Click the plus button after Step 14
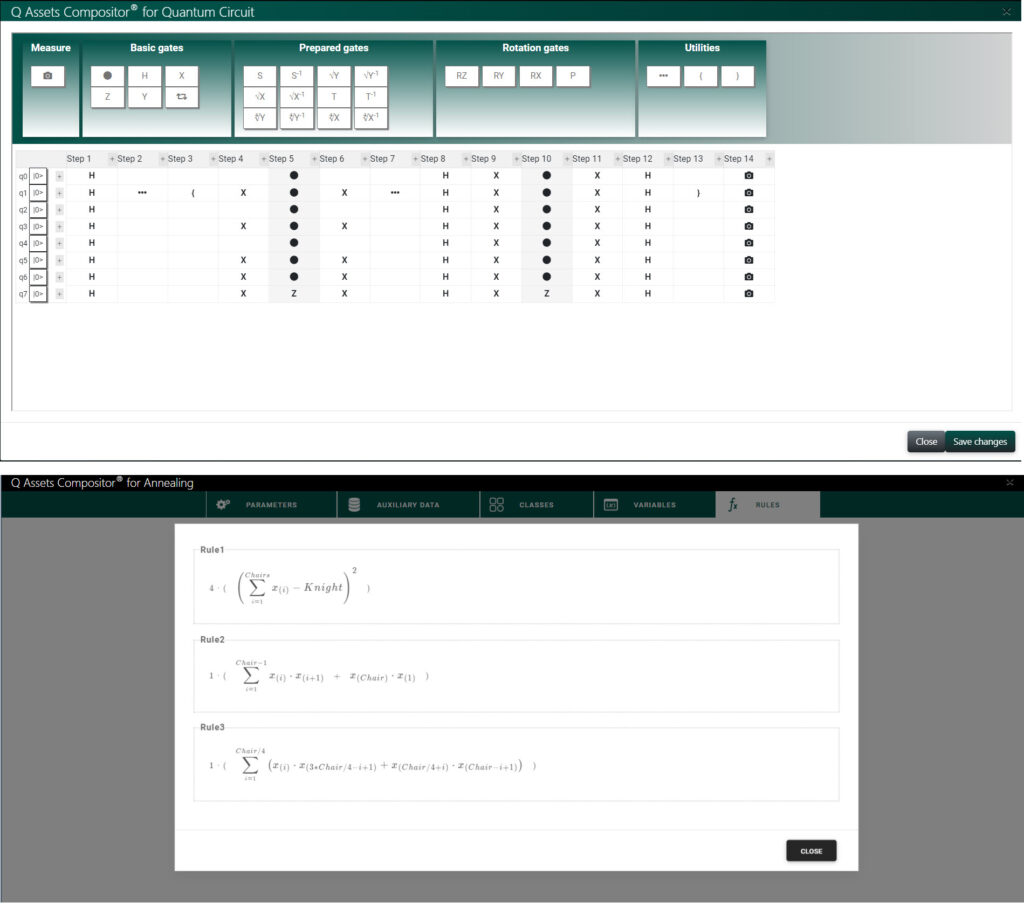Image resolution: width=1024 pixels, height=923 pixels. tap(768, 159)
